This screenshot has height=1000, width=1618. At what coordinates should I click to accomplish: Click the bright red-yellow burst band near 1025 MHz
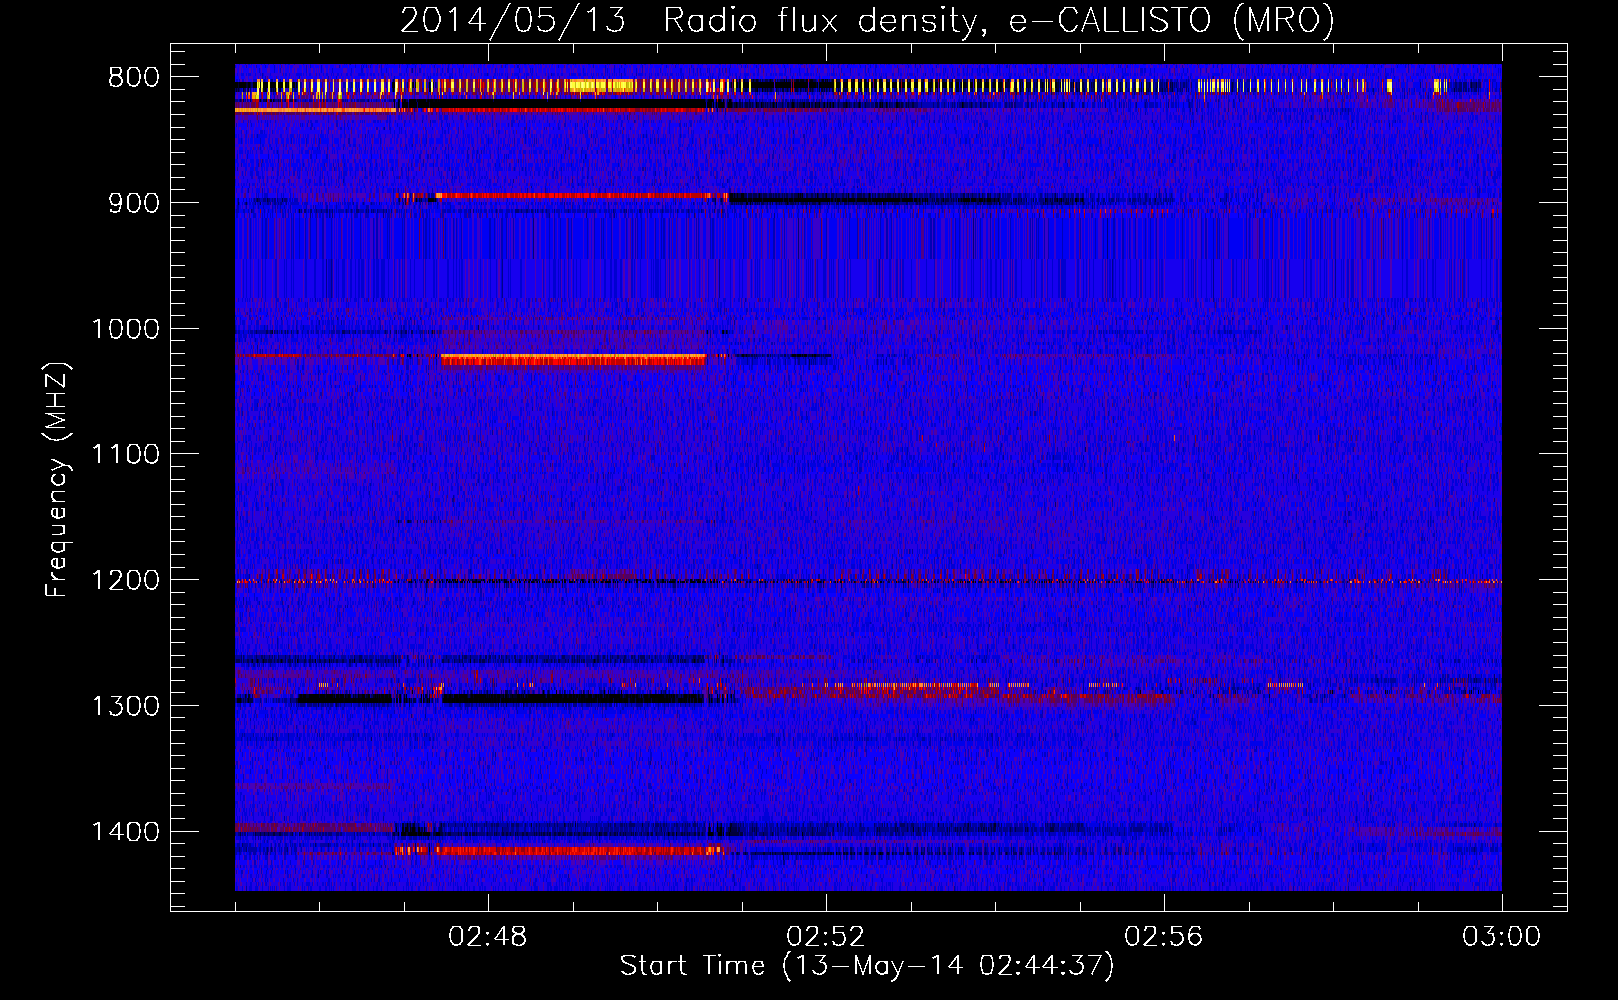(573, 360)
